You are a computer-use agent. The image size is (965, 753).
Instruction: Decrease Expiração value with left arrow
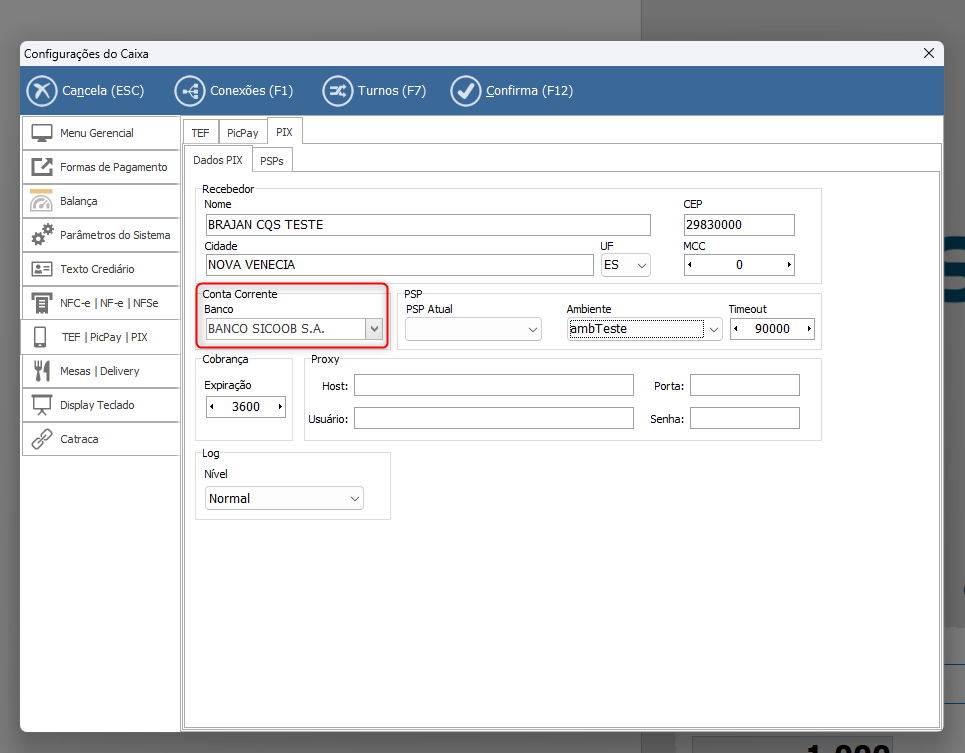click(x=212, y=407)
